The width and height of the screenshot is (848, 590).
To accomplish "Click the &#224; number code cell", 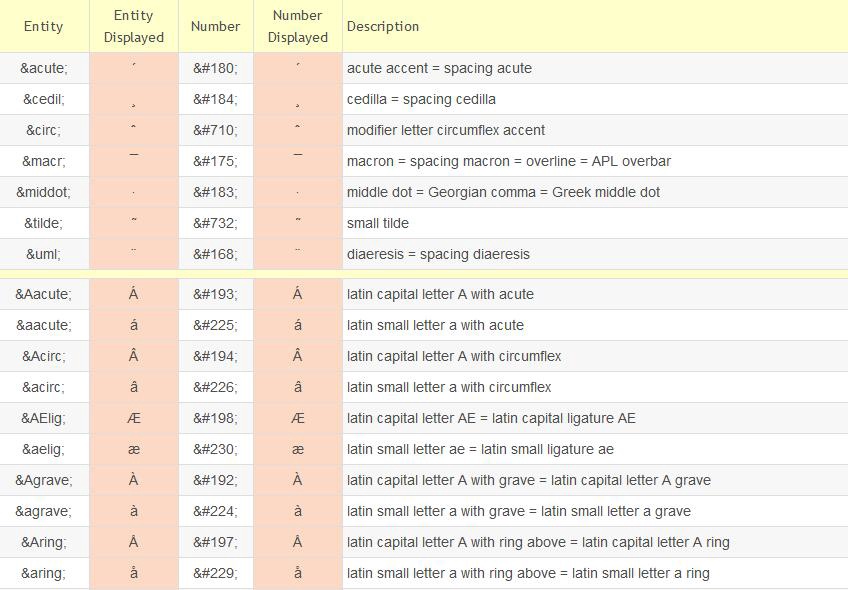I will [215, 511].
